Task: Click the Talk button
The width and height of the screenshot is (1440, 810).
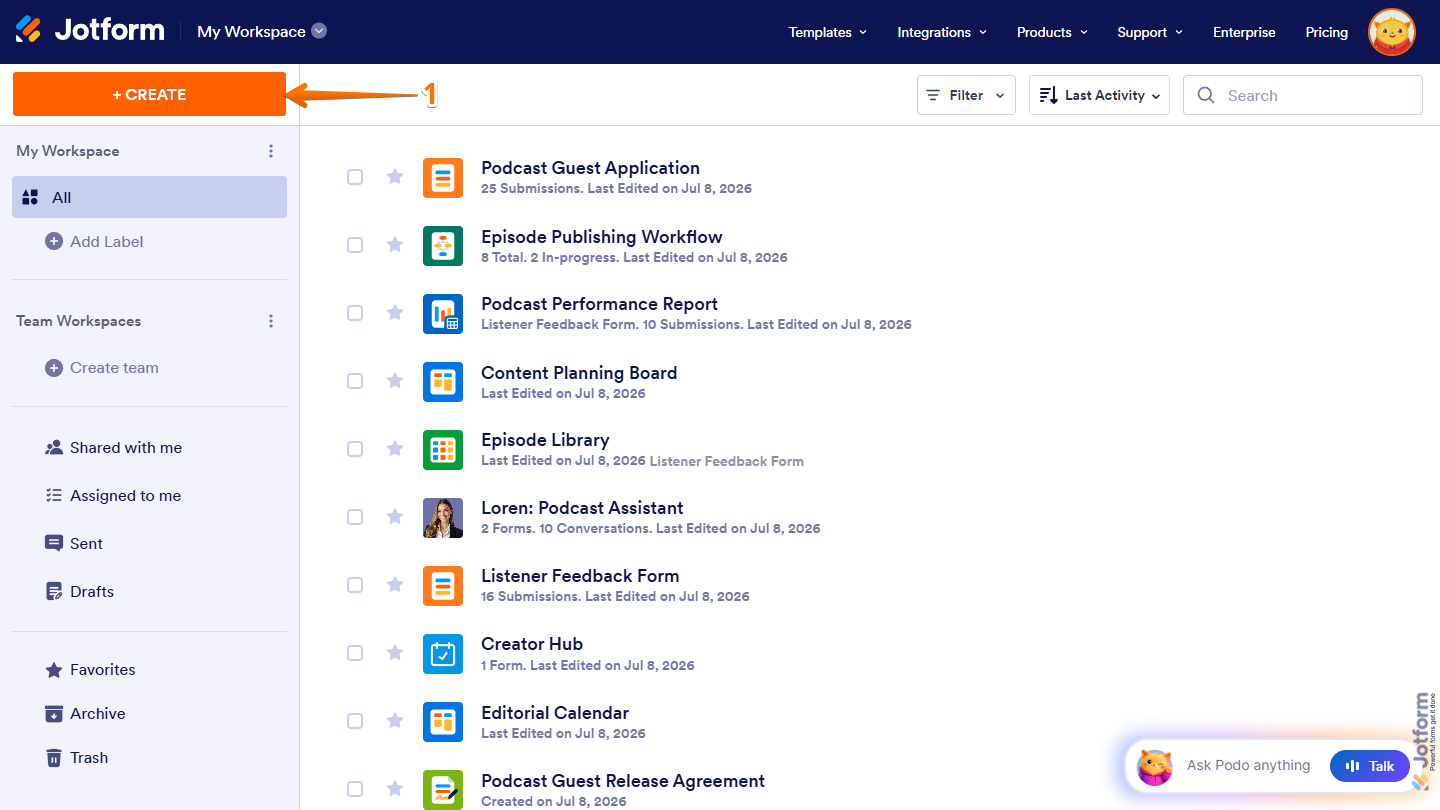Action: 1370,766
